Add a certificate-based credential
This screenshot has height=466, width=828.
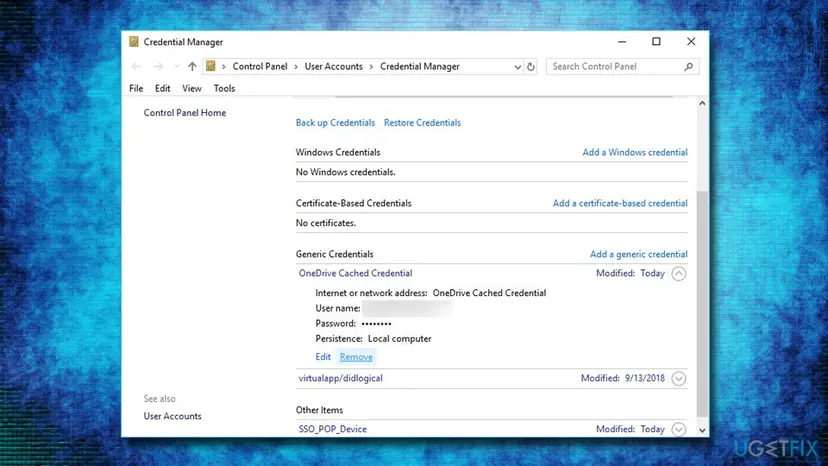pos(620,203)
